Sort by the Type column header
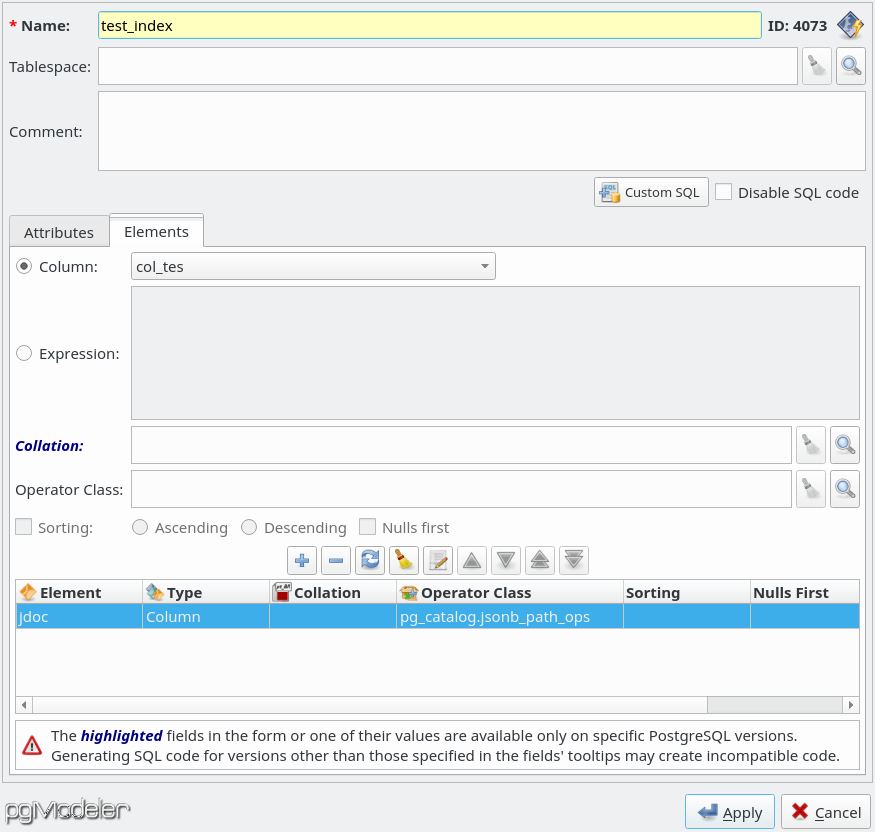 206,592
